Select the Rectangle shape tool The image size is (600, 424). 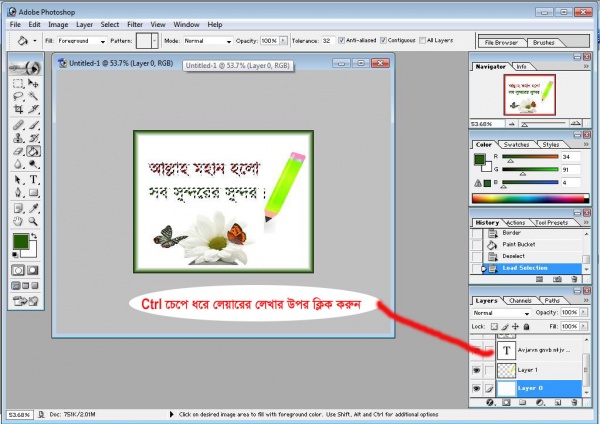coord(33,192)
